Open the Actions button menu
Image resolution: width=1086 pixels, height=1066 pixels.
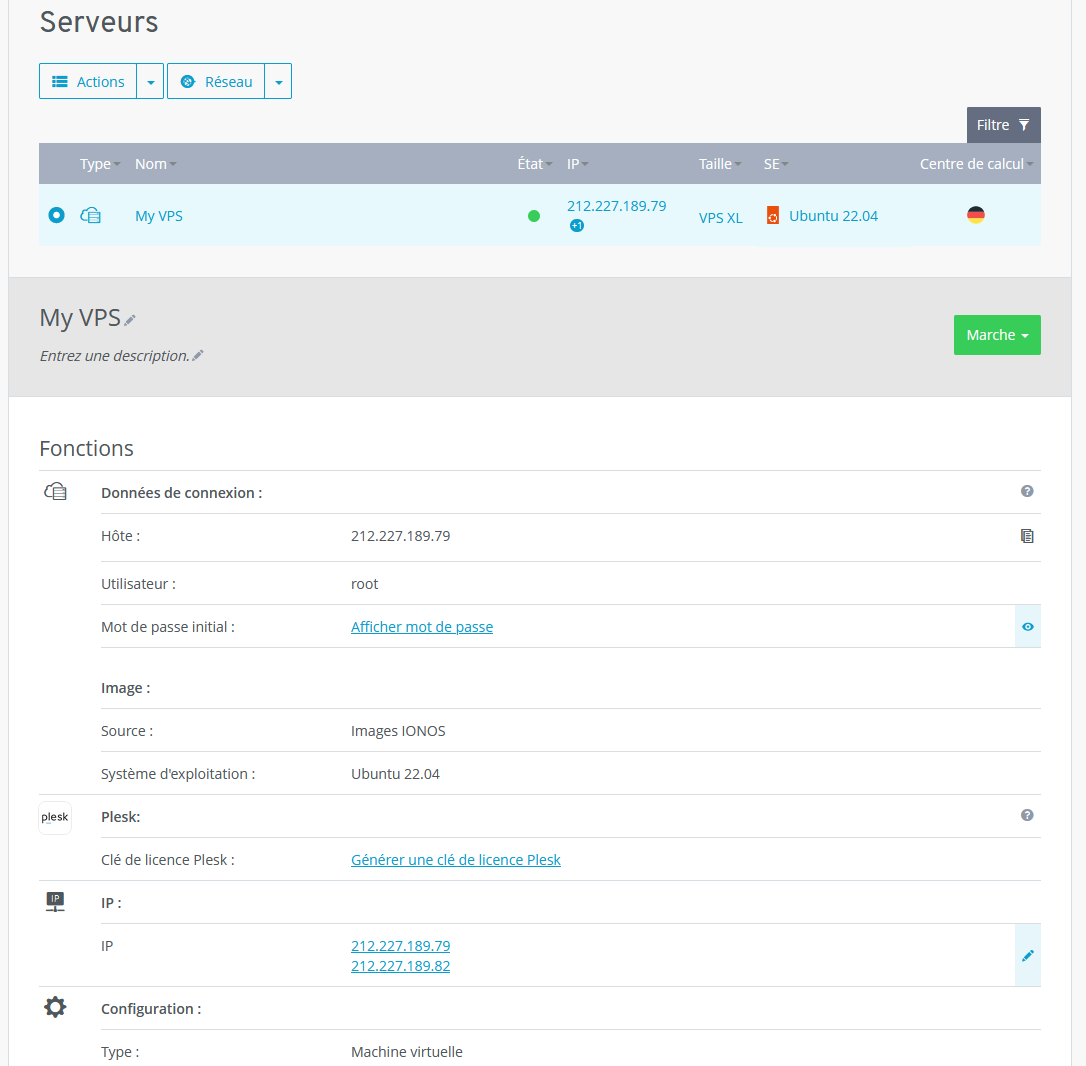(x=88, y=81)
